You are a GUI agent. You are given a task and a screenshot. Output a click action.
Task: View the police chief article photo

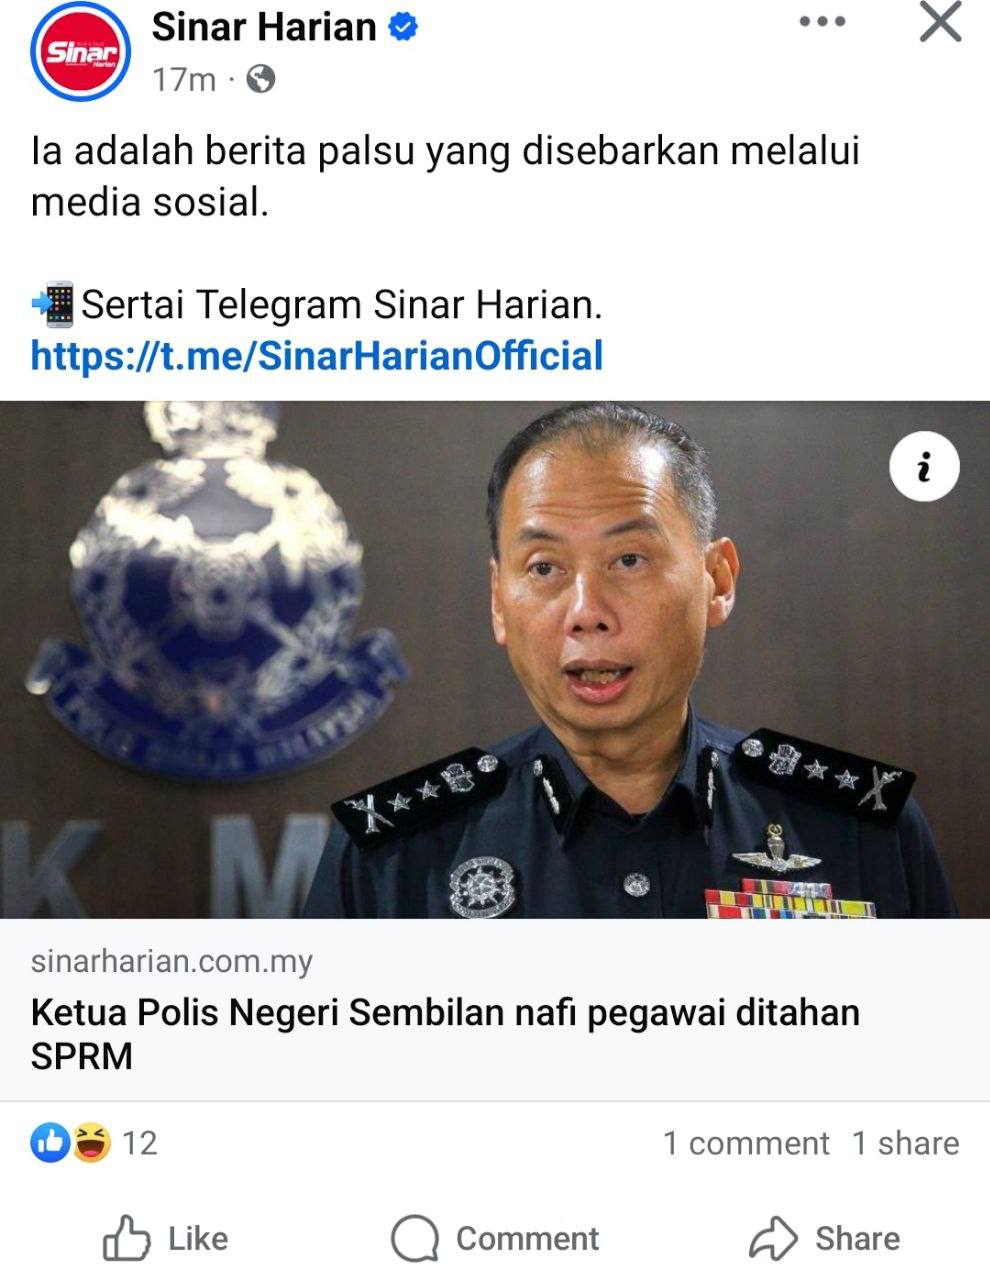coord(495,659)
